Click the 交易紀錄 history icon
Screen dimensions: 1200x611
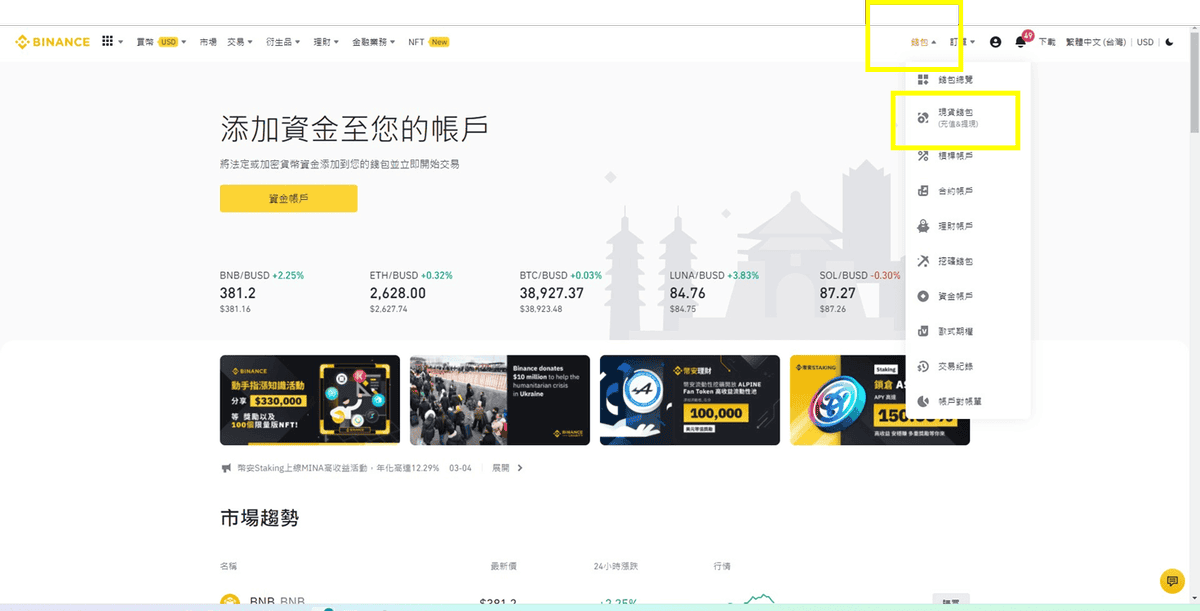pos(923,366)
